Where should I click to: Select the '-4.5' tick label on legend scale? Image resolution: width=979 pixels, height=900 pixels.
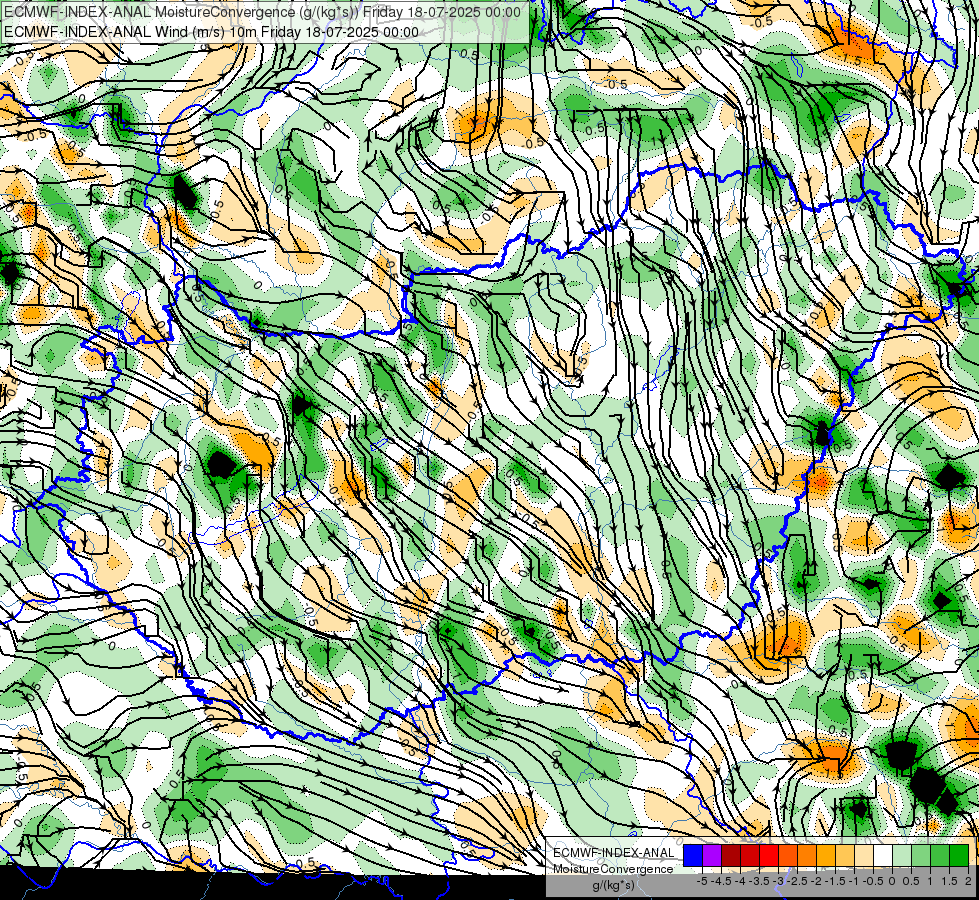723,881
